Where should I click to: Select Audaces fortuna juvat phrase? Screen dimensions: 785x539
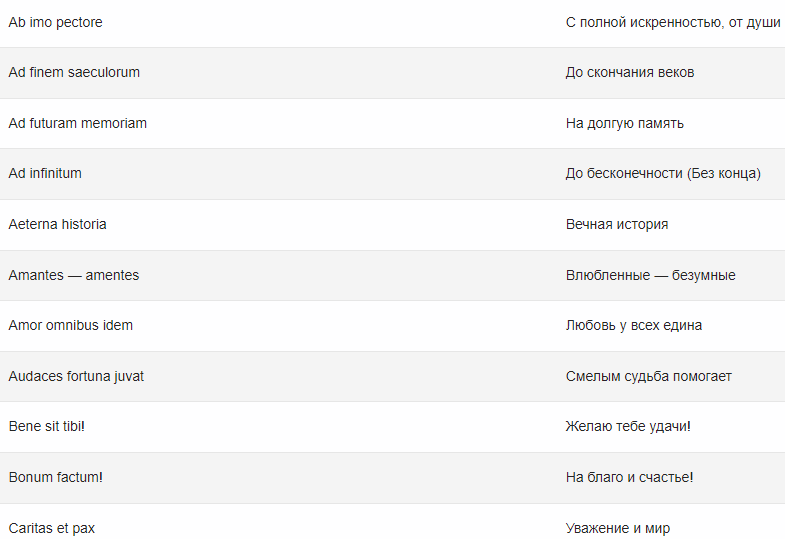(76, 376)
